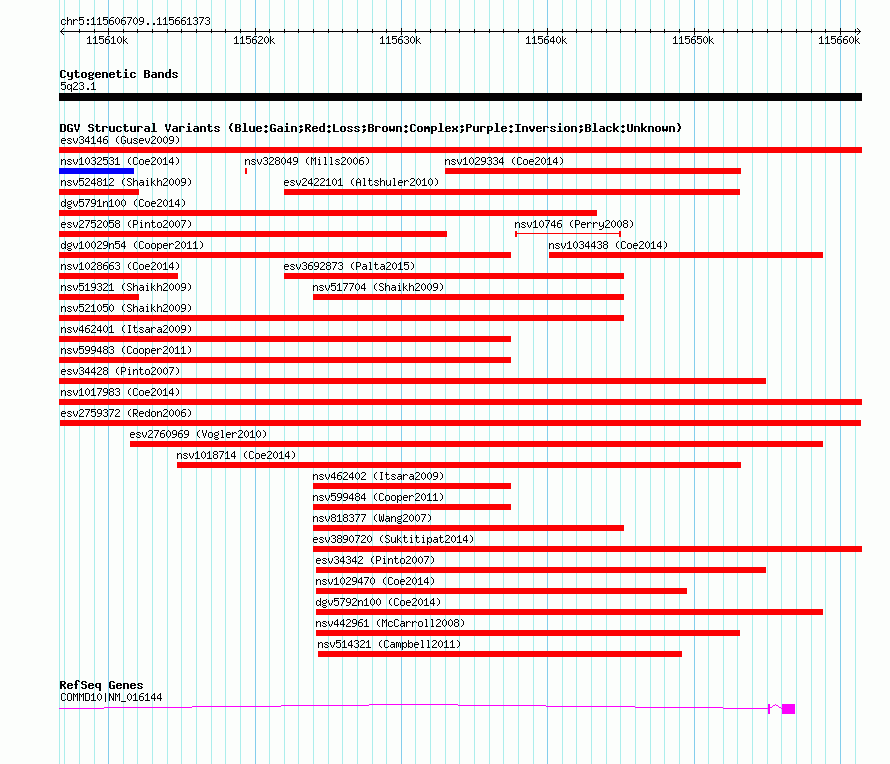This screenshot has width=890, height=764.
Task: Select variant esv2759372 (Redon2006) label
Action: click(x=126, y=413)
